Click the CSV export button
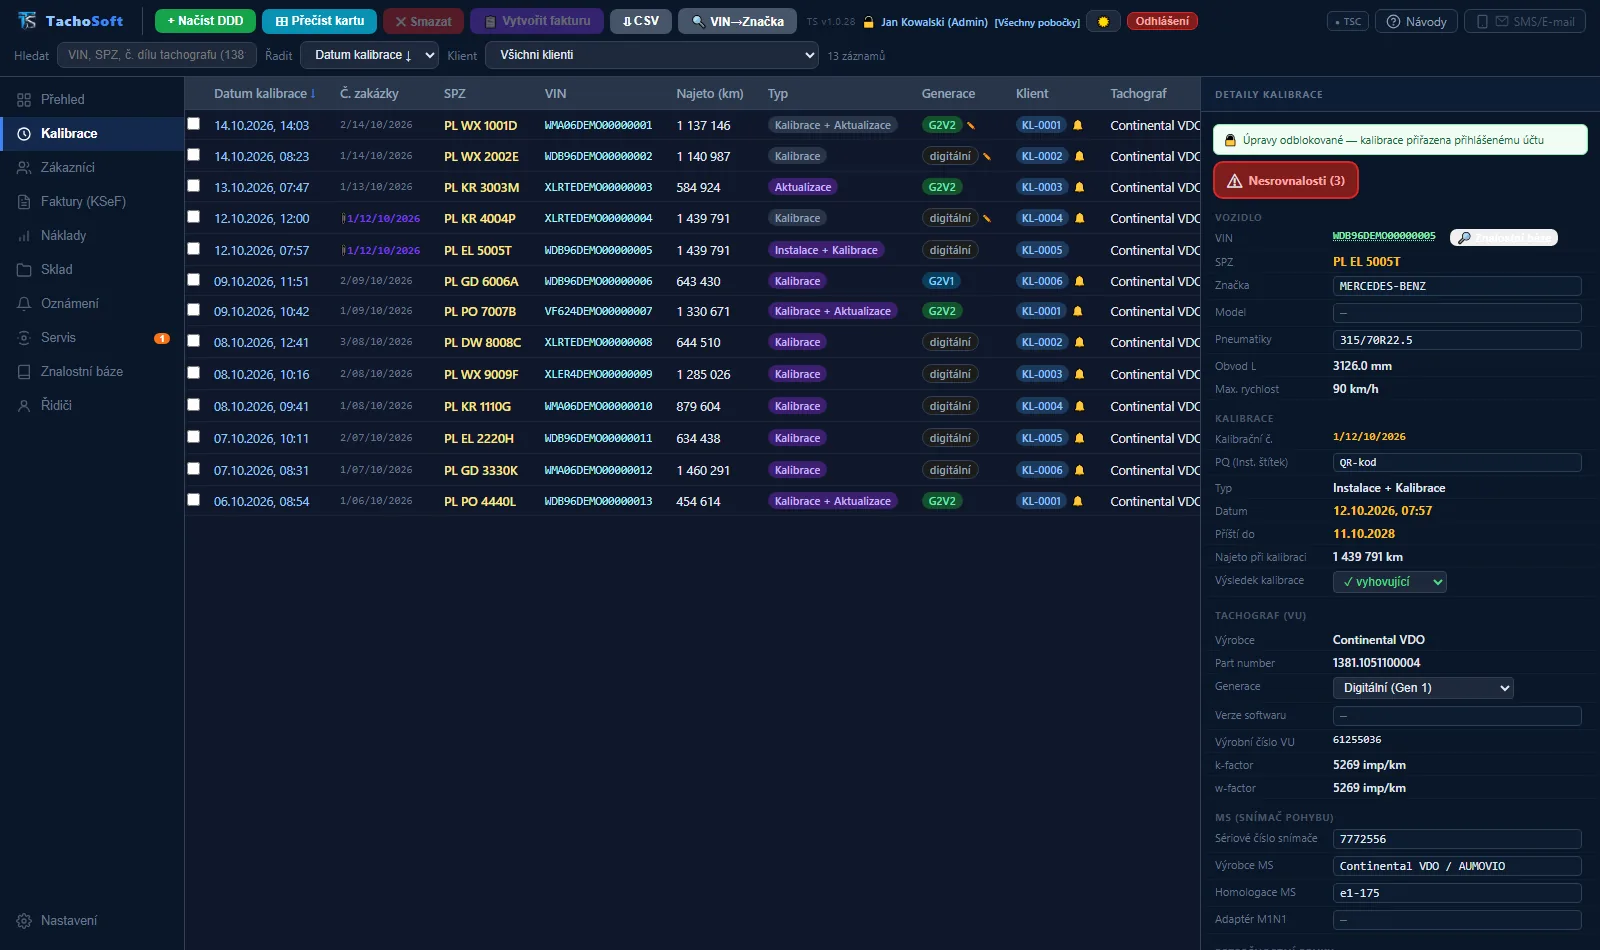 [x=641, y=21]
